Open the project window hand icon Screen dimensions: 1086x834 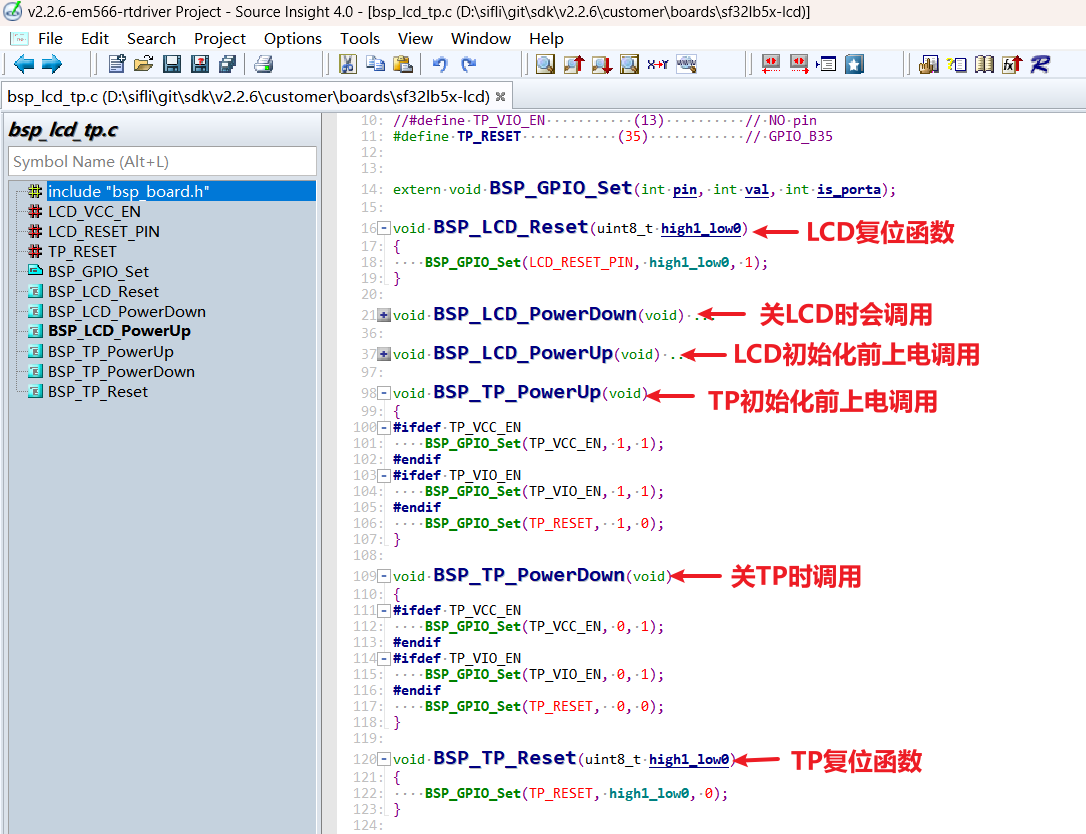pos(928,64)
